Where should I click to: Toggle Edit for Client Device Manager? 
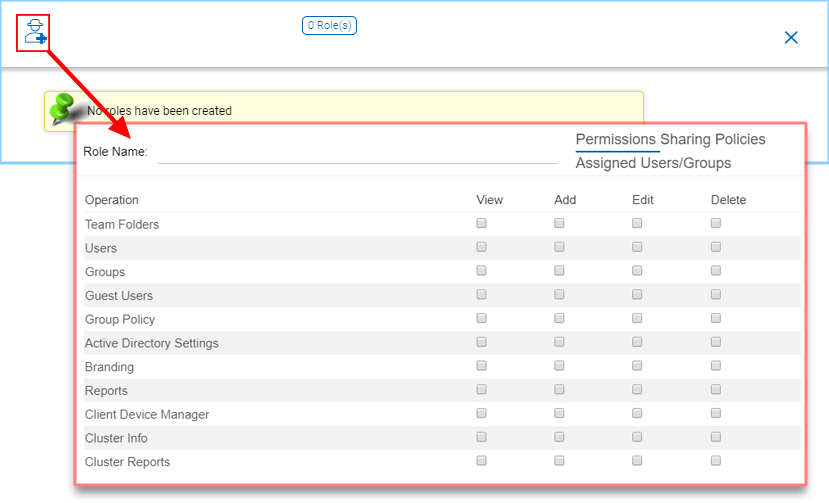pos(637,413)
